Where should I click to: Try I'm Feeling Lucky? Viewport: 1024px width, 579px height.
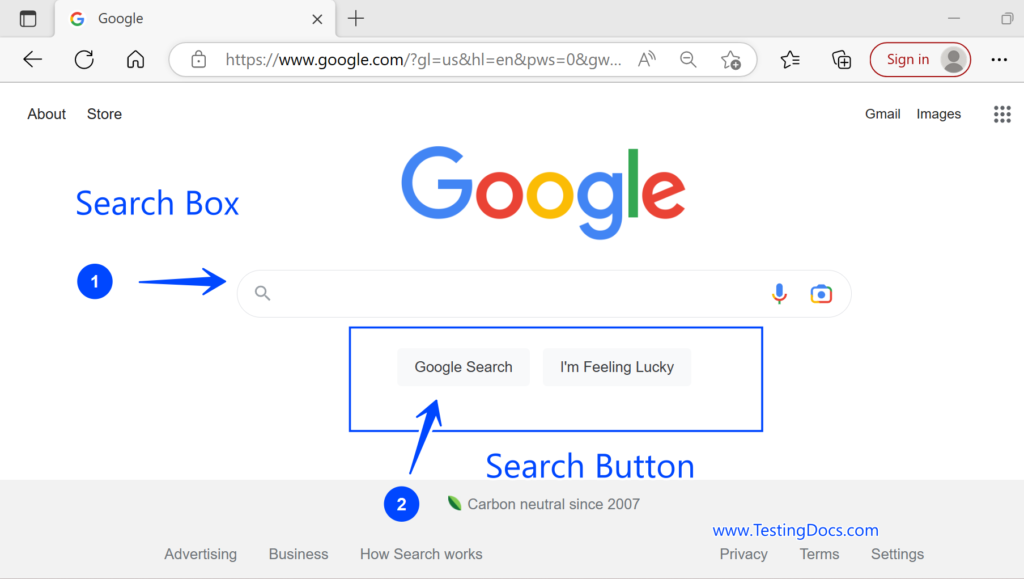(616, 367)
